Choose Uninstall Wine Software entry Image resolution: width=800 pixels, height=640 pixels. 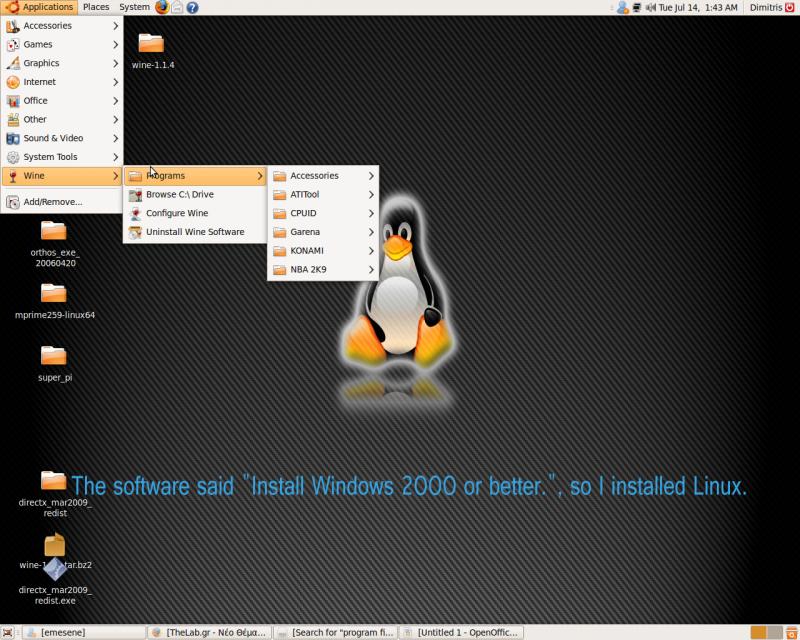[195, 232]
